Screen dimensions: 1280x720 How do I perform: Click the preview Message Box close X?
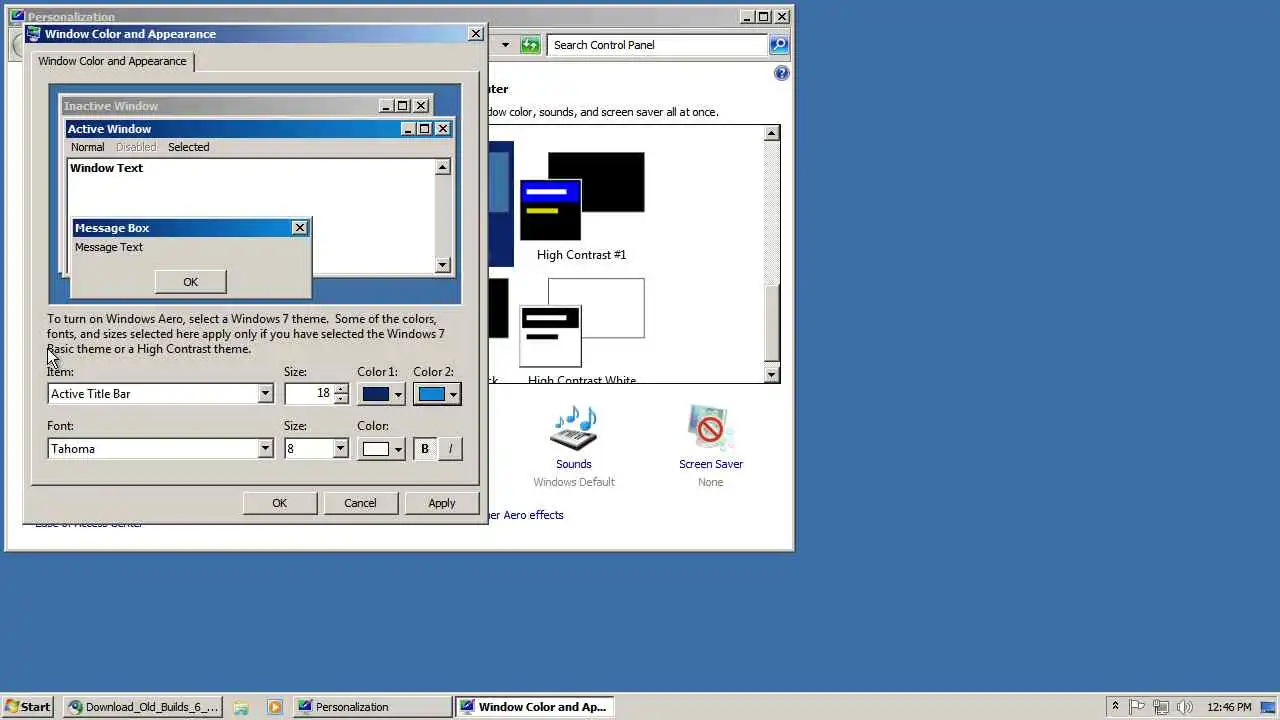(x=299, y=228)
